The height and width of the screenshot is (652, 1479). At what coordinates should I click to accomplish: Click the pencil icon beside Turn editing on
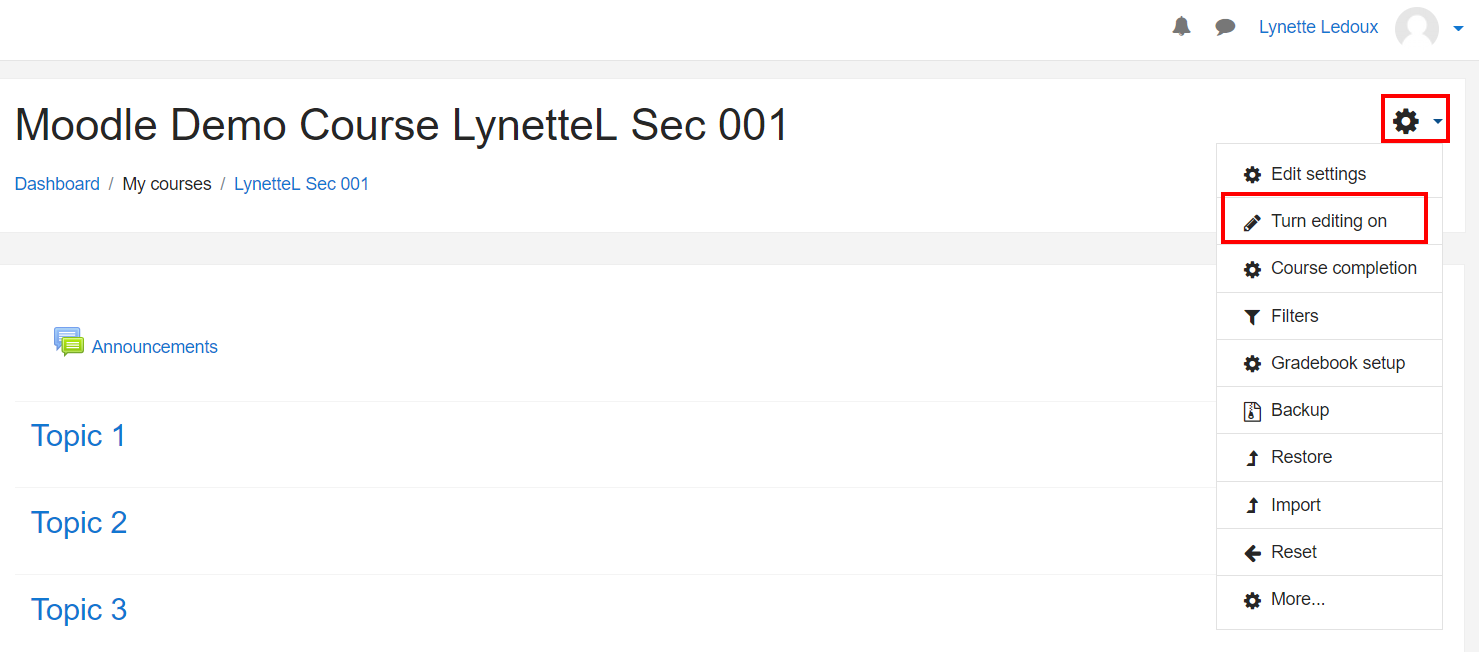(x=1252, y=222)
